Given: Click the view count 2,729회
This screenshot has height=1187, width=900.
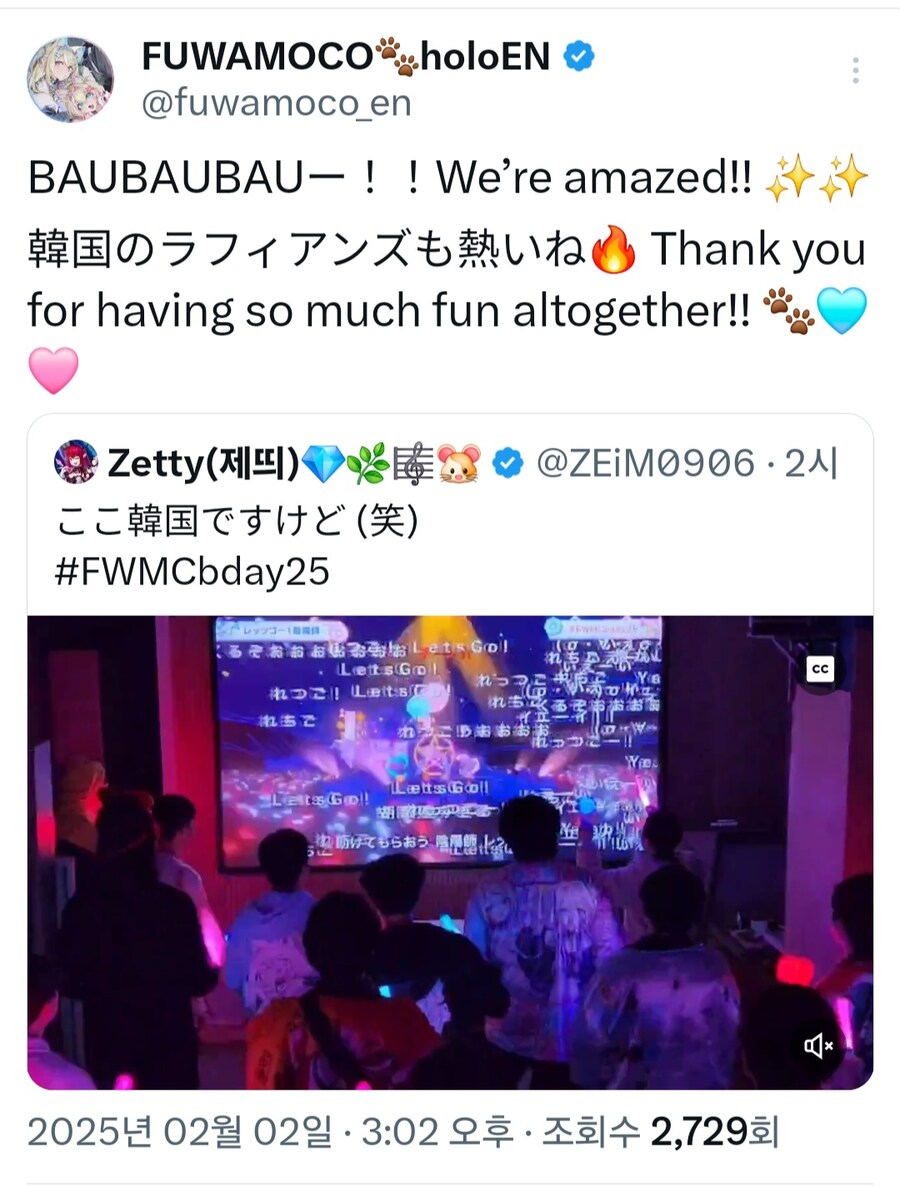Looking at the screenshot, I should (714, 1132).
